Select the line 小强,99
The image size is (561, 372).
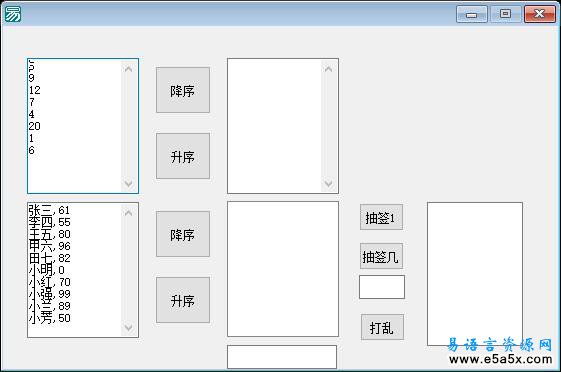click(x=49, y=294)
